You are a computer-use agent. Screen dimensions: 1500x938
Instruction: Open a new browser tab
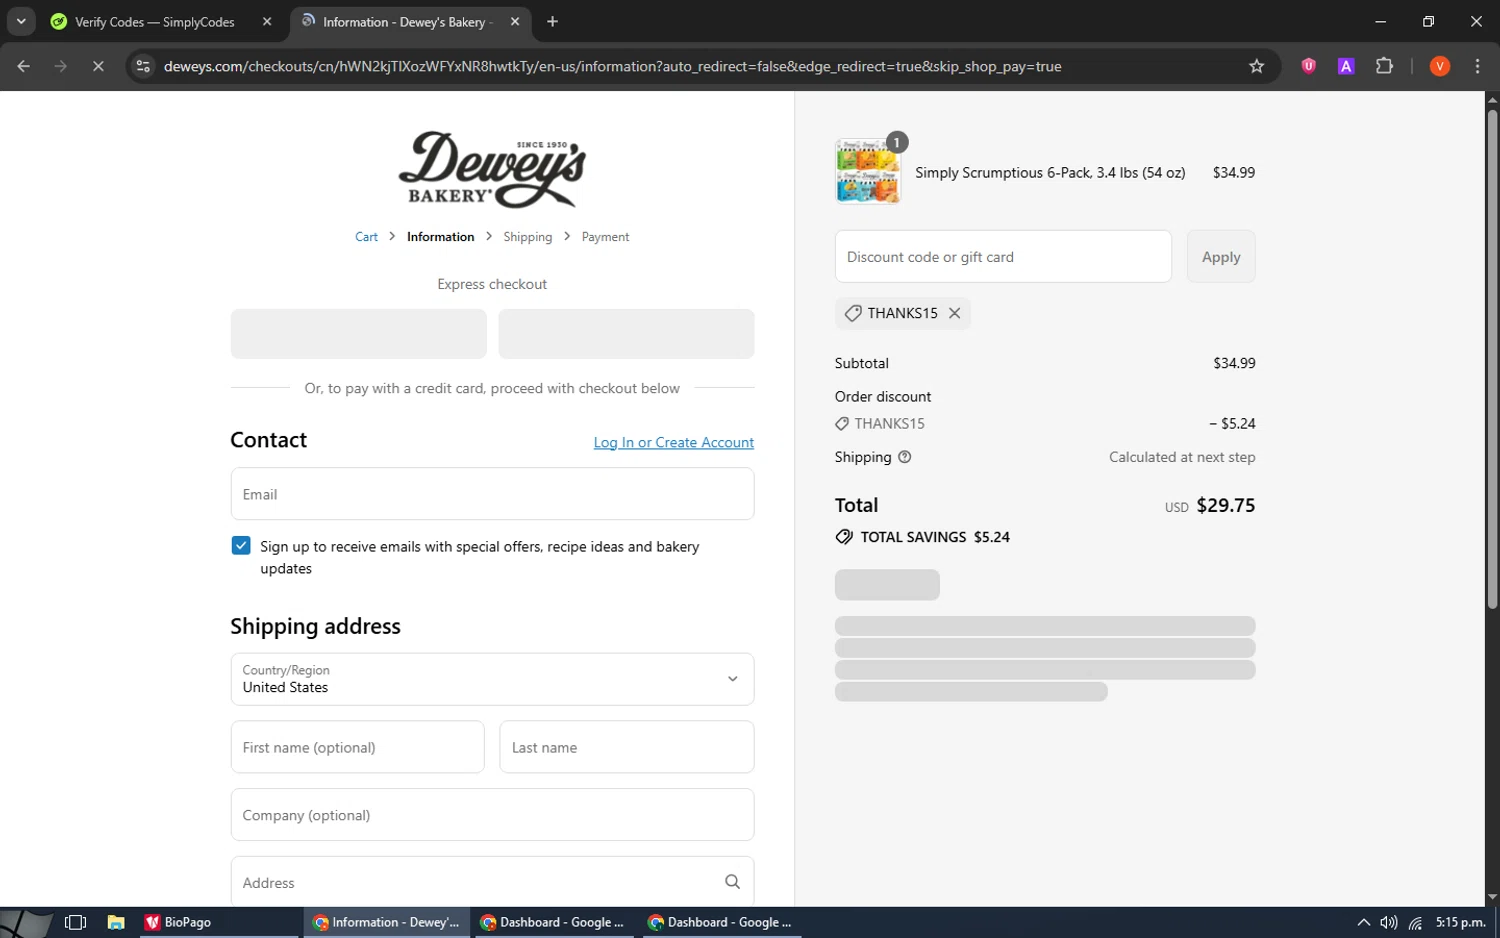[x=552, y=22]
